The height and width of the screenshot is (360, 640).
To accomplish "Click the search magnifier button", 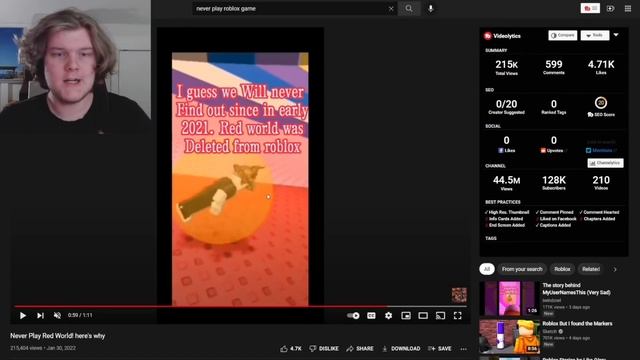I will [x=409, y=9].
